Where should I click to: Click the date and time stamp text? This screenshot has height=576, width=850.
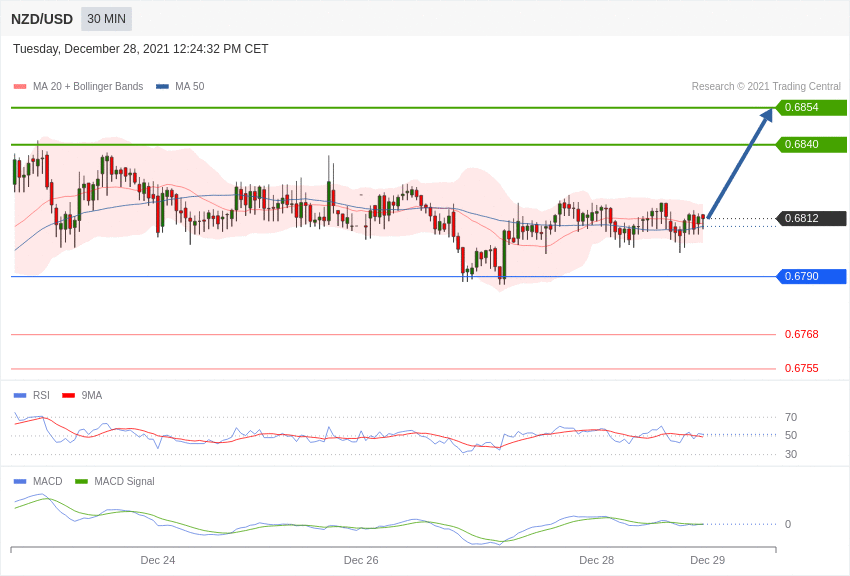coord(140,49)
